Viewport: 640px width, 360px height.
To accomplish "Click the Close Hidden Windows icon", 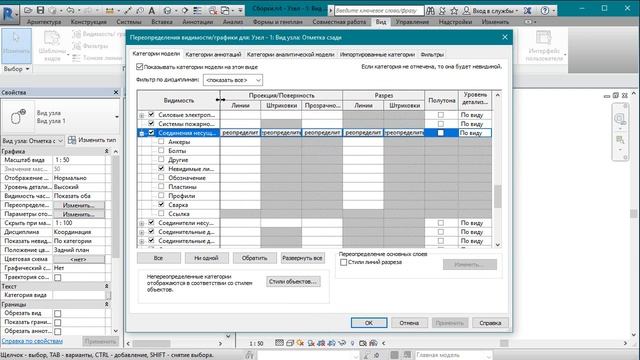I will click(x=213, y=10).
